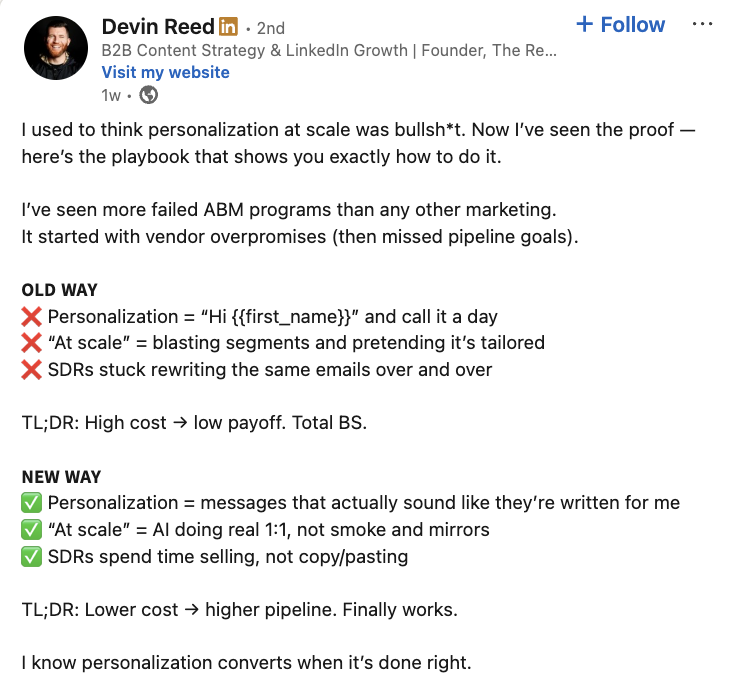The image size is (734, 698).
Task: Click the globe post visibility icon
Action: pos(149,95)
